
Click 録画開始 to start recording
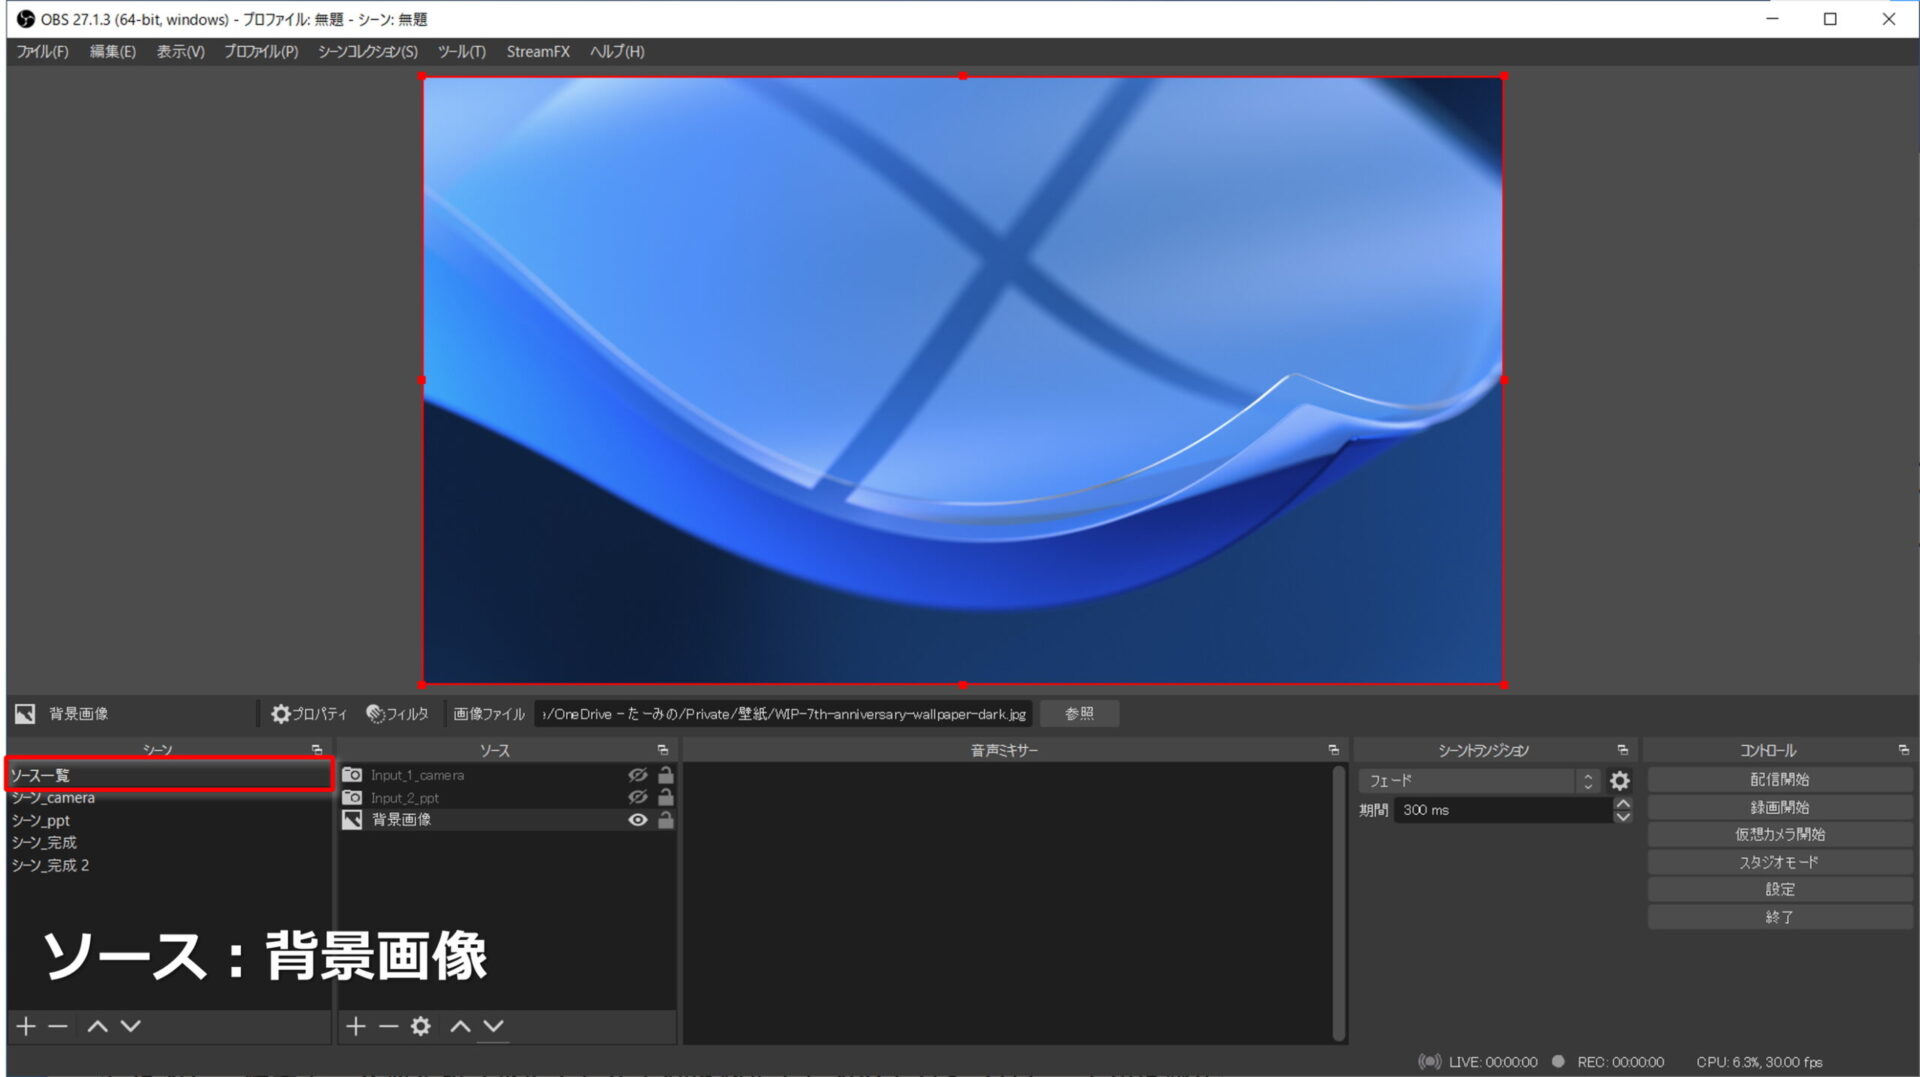click(1779, 807)
